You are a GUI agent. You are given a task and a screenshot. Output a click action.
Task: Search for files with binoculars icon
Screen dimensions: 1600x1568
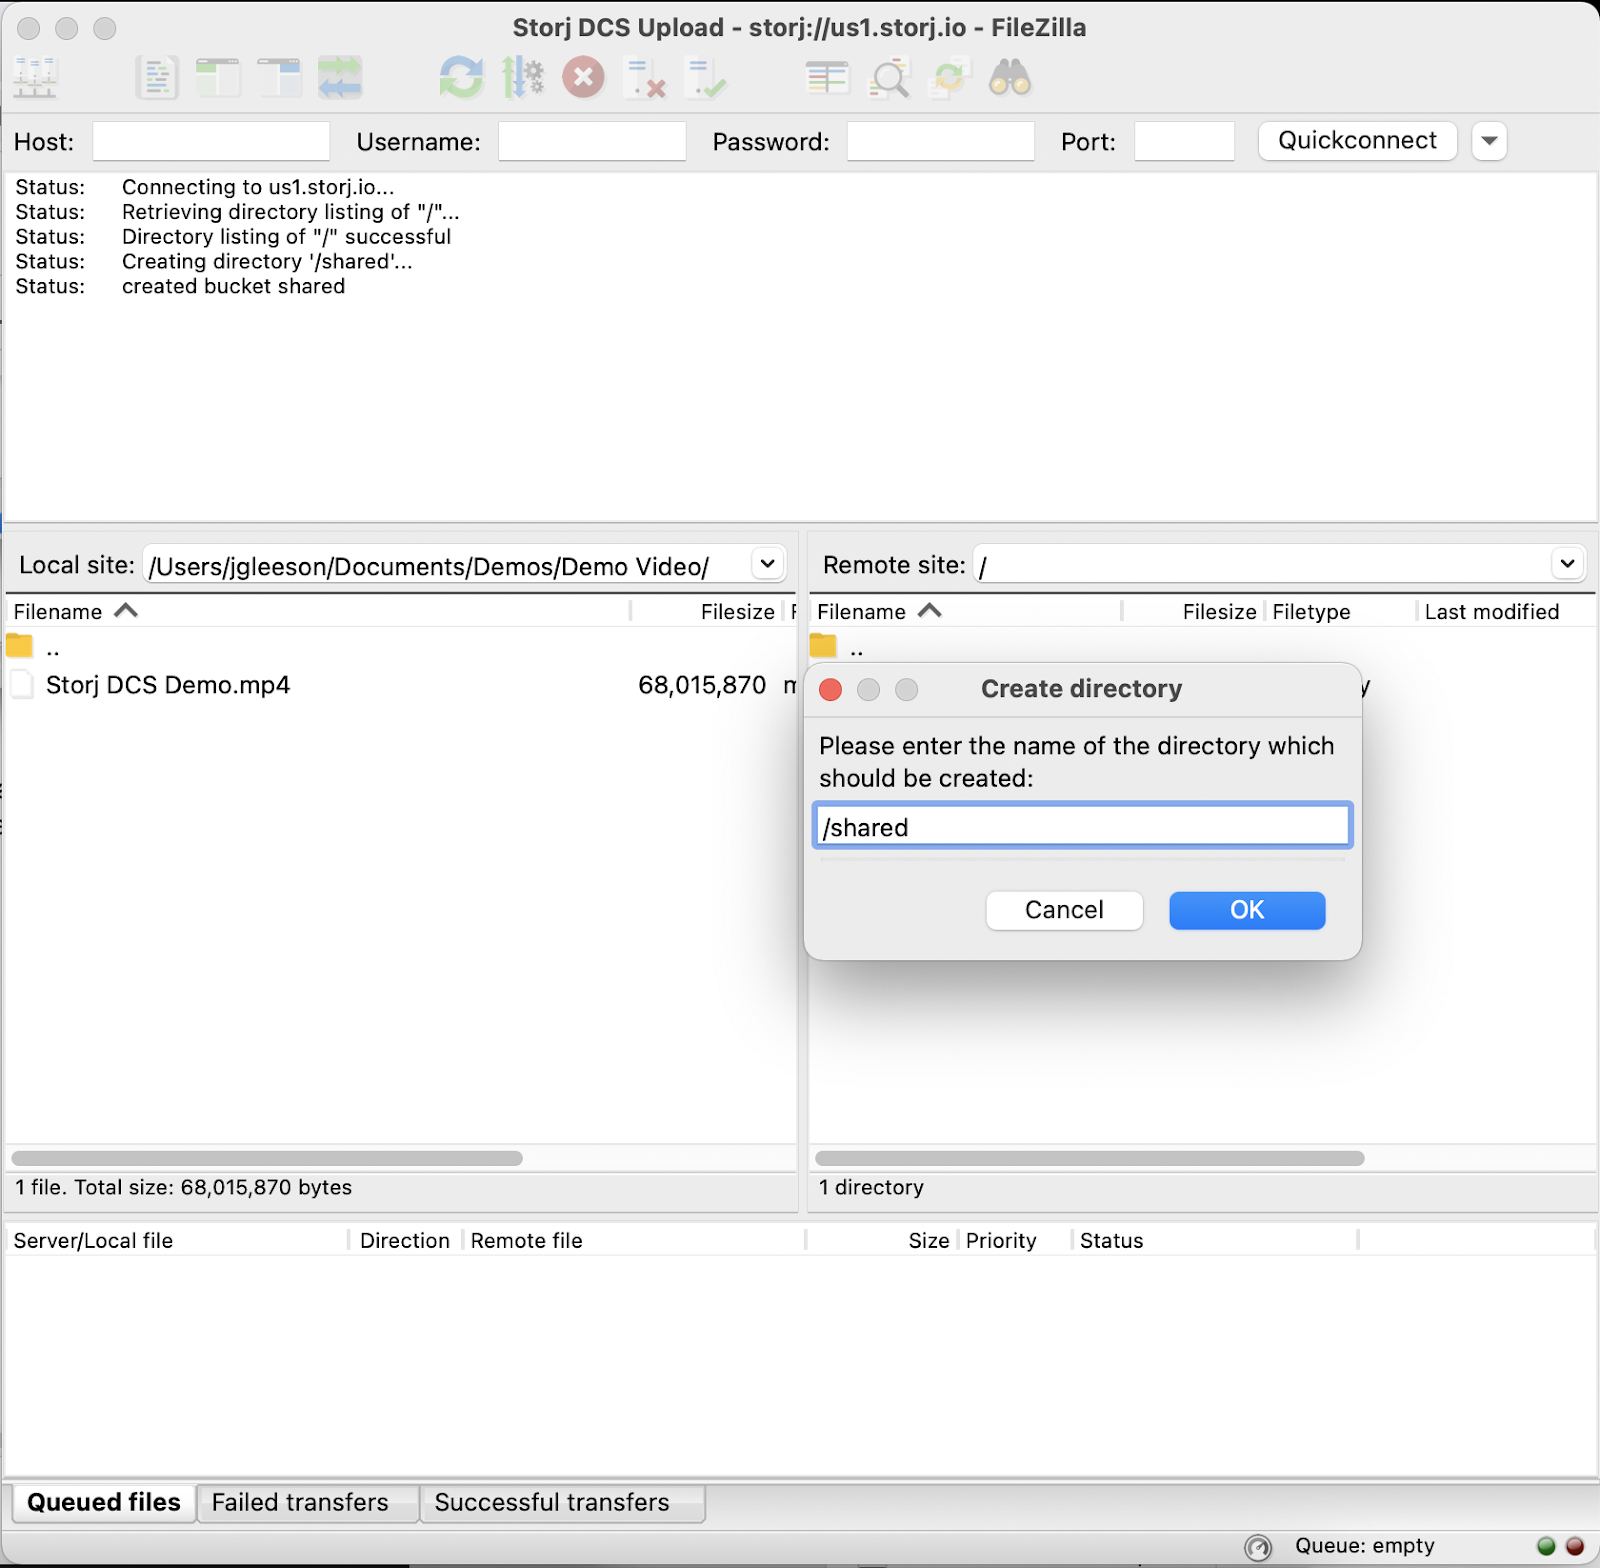(1010, 77)
